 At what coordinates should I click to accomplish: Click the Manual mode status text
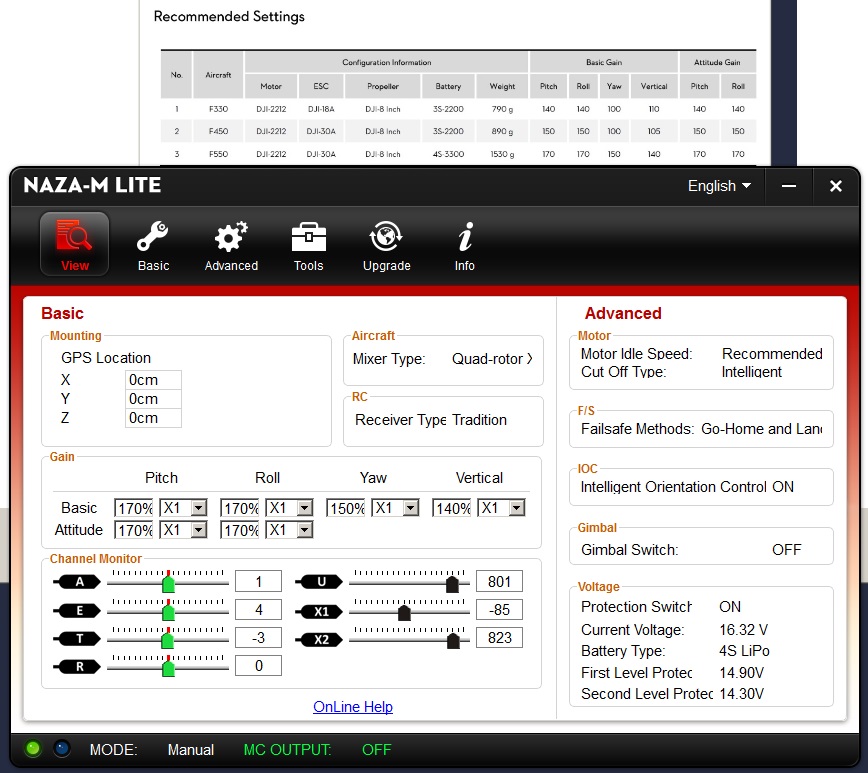click(191, 750)
